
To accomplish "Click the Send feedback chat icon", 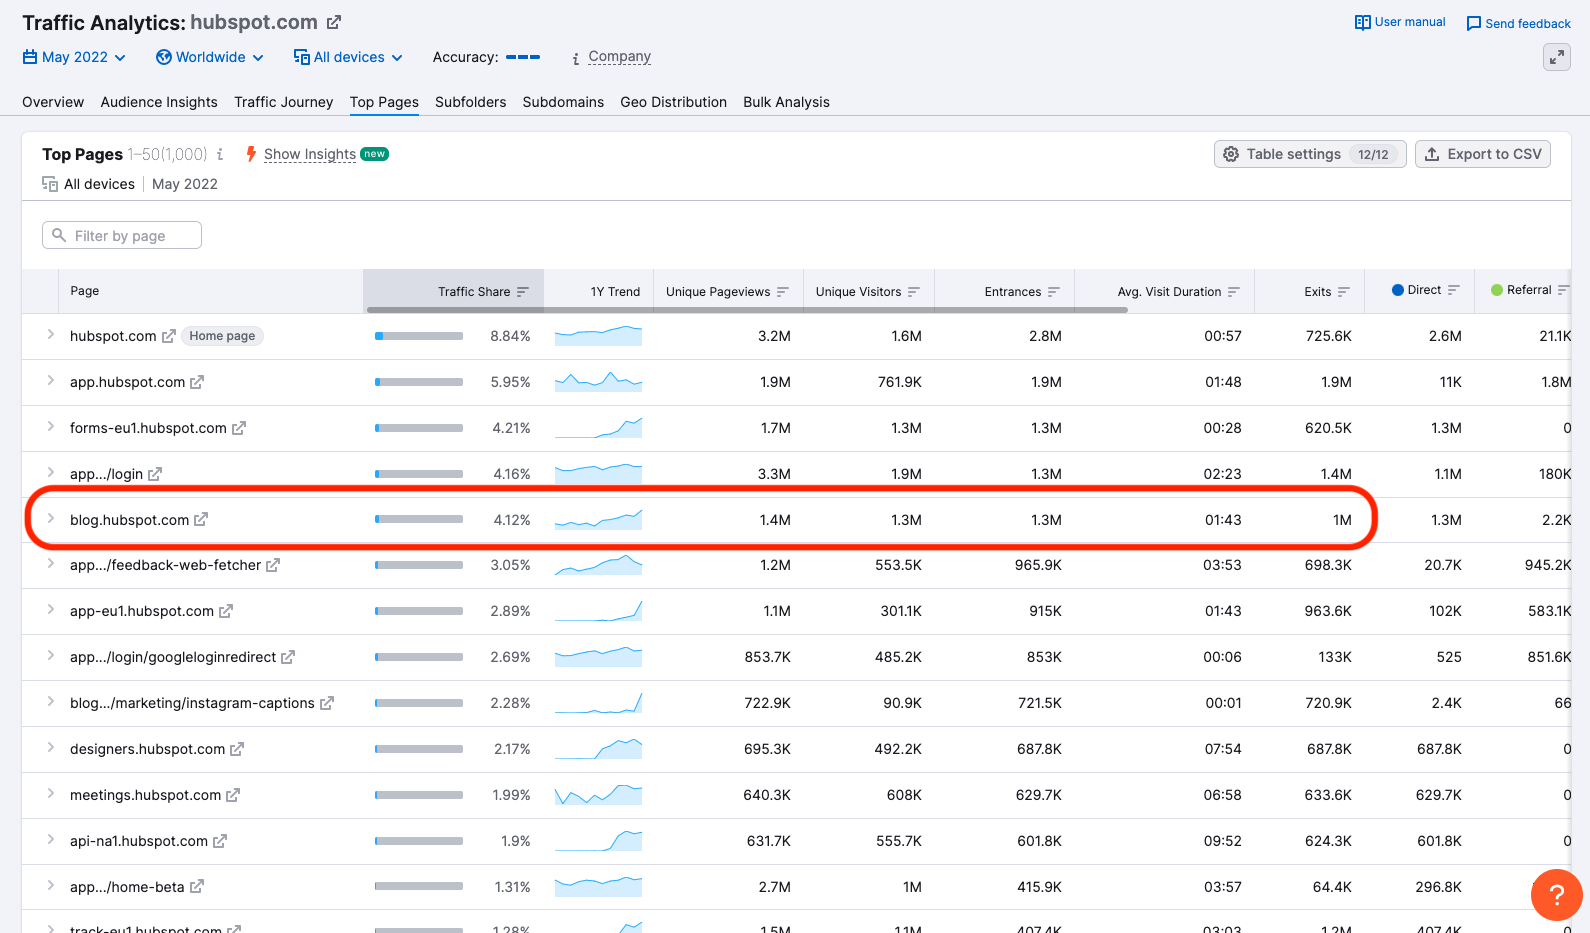I will (1474, 23).
